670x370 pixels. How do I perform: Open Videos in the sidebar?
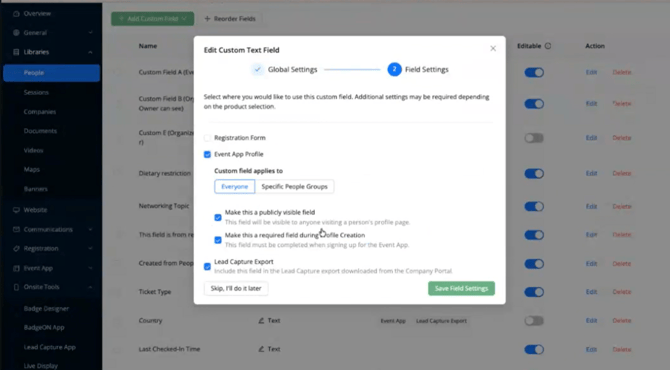coord(33,150)
